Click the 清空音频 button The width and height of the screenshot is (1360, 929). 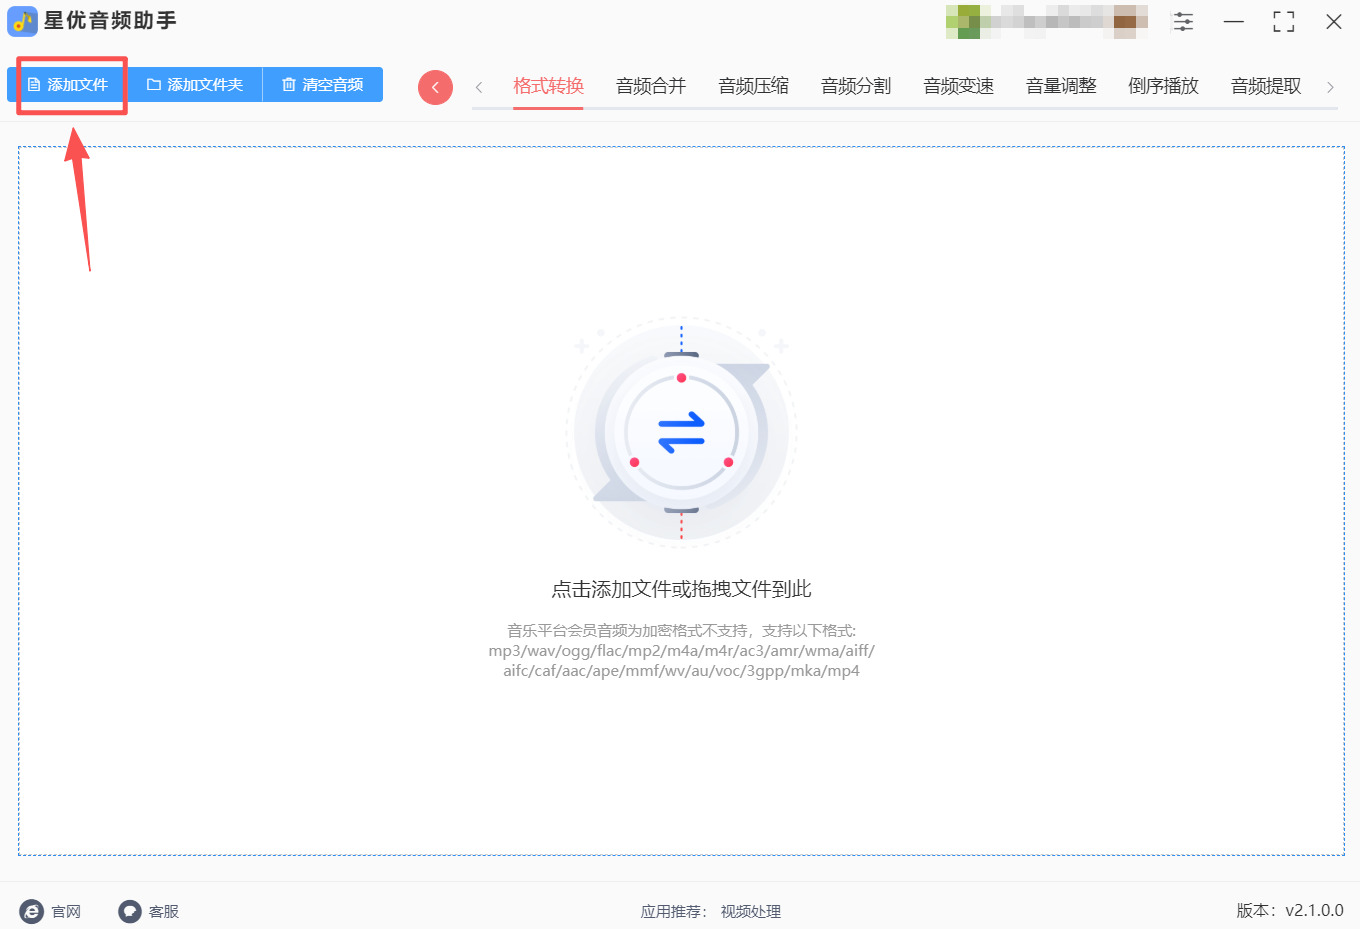click(323, 85)
